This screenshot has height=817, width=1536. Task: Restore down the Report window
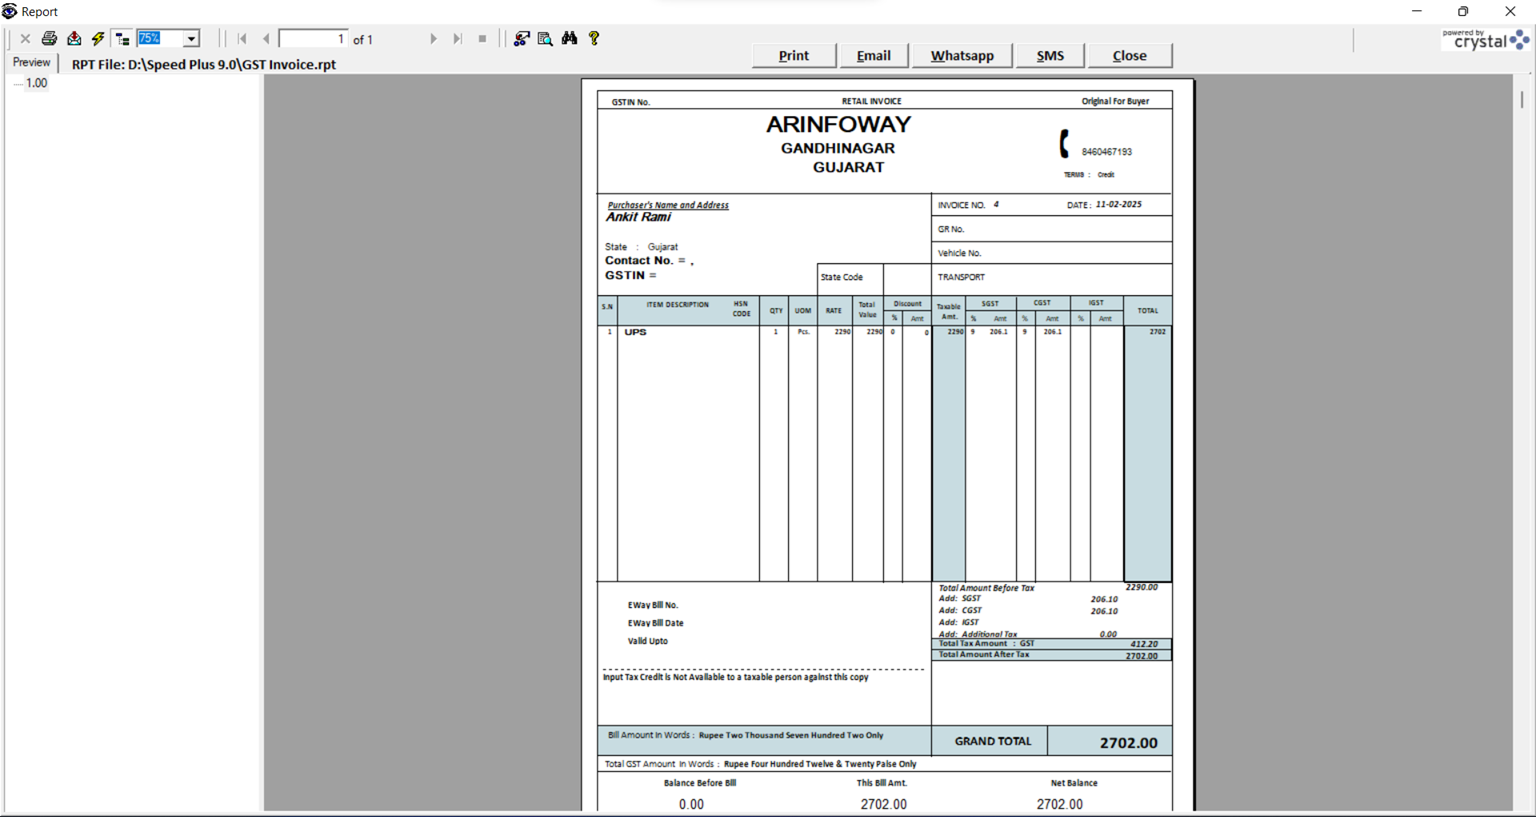[1463, 11]
